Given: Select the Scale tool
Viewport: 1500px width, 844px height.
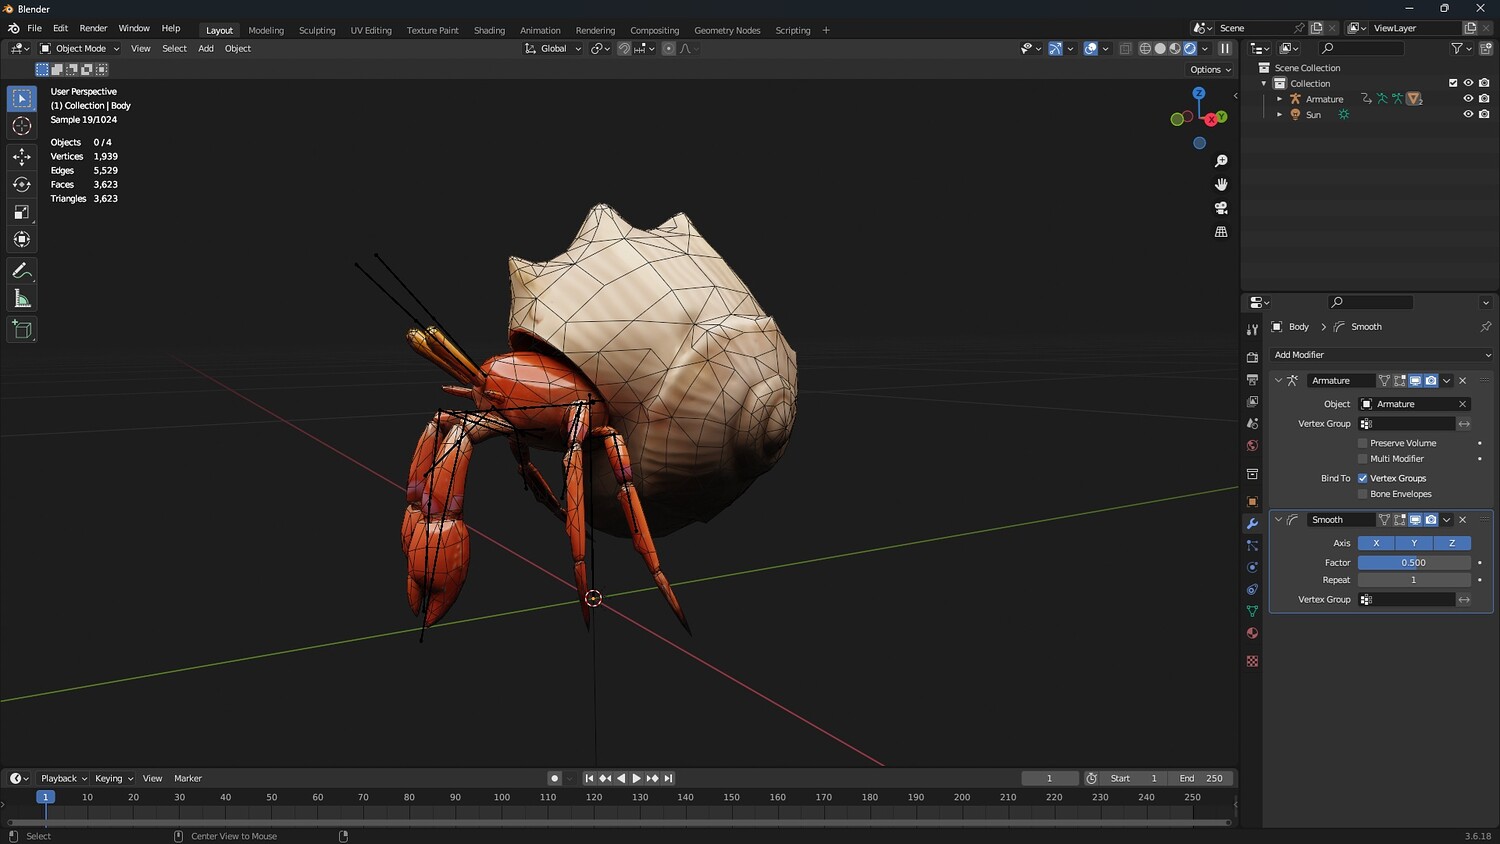Looking at the screenshot, I should tap(22, 212).
